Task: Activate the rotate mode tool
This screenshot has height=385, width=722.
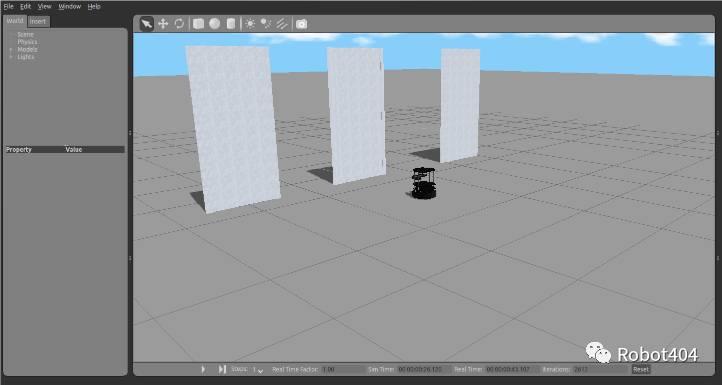Action: point(179,24)
